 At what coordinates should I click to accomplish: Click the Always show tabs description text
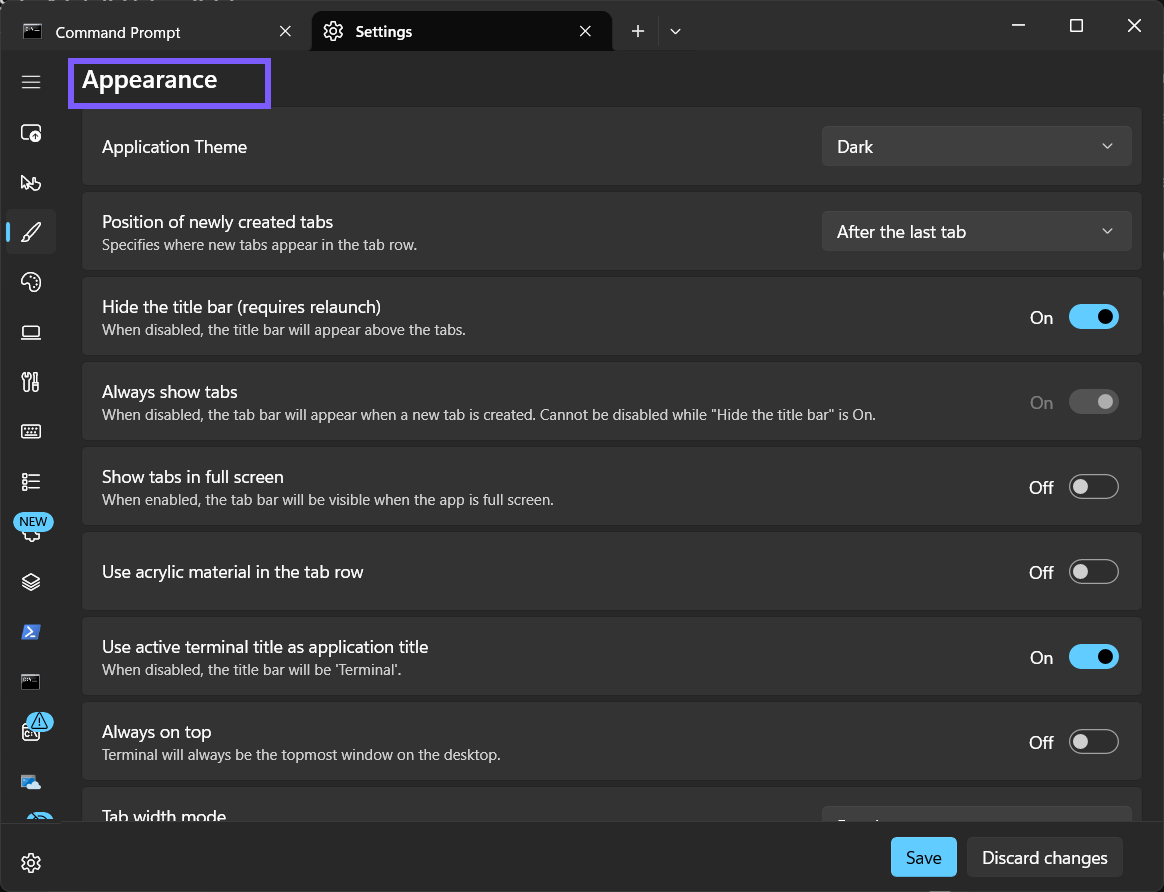pos(488,415)
